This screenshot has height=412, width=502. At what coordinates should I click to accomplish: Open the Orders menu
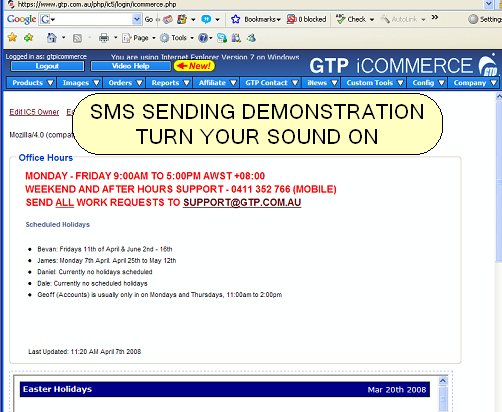(125, 83)
